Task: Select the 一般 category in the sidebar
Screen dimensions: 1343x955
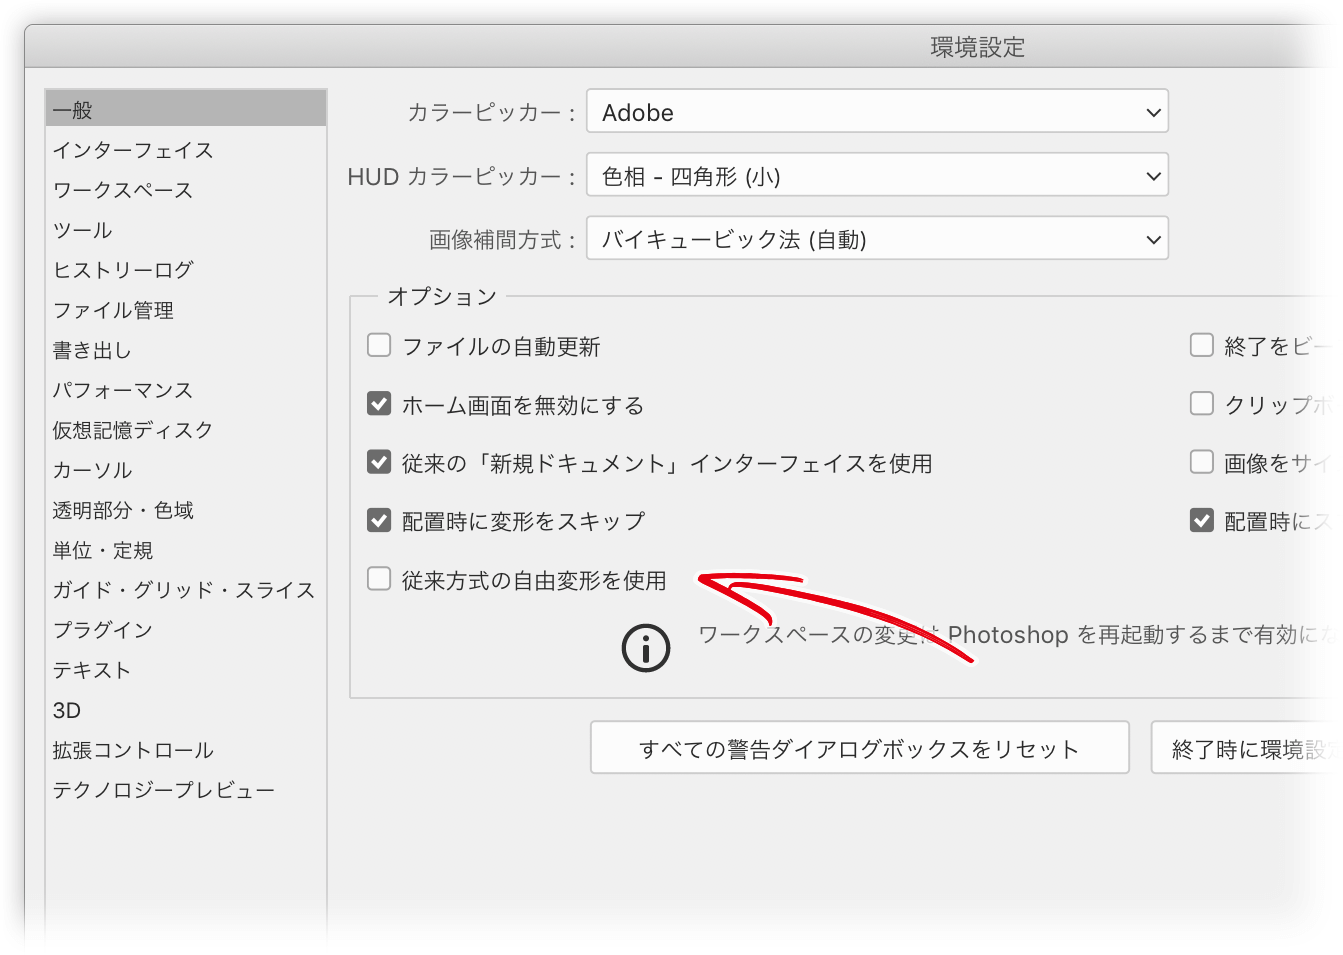Action: coord(186,109)
